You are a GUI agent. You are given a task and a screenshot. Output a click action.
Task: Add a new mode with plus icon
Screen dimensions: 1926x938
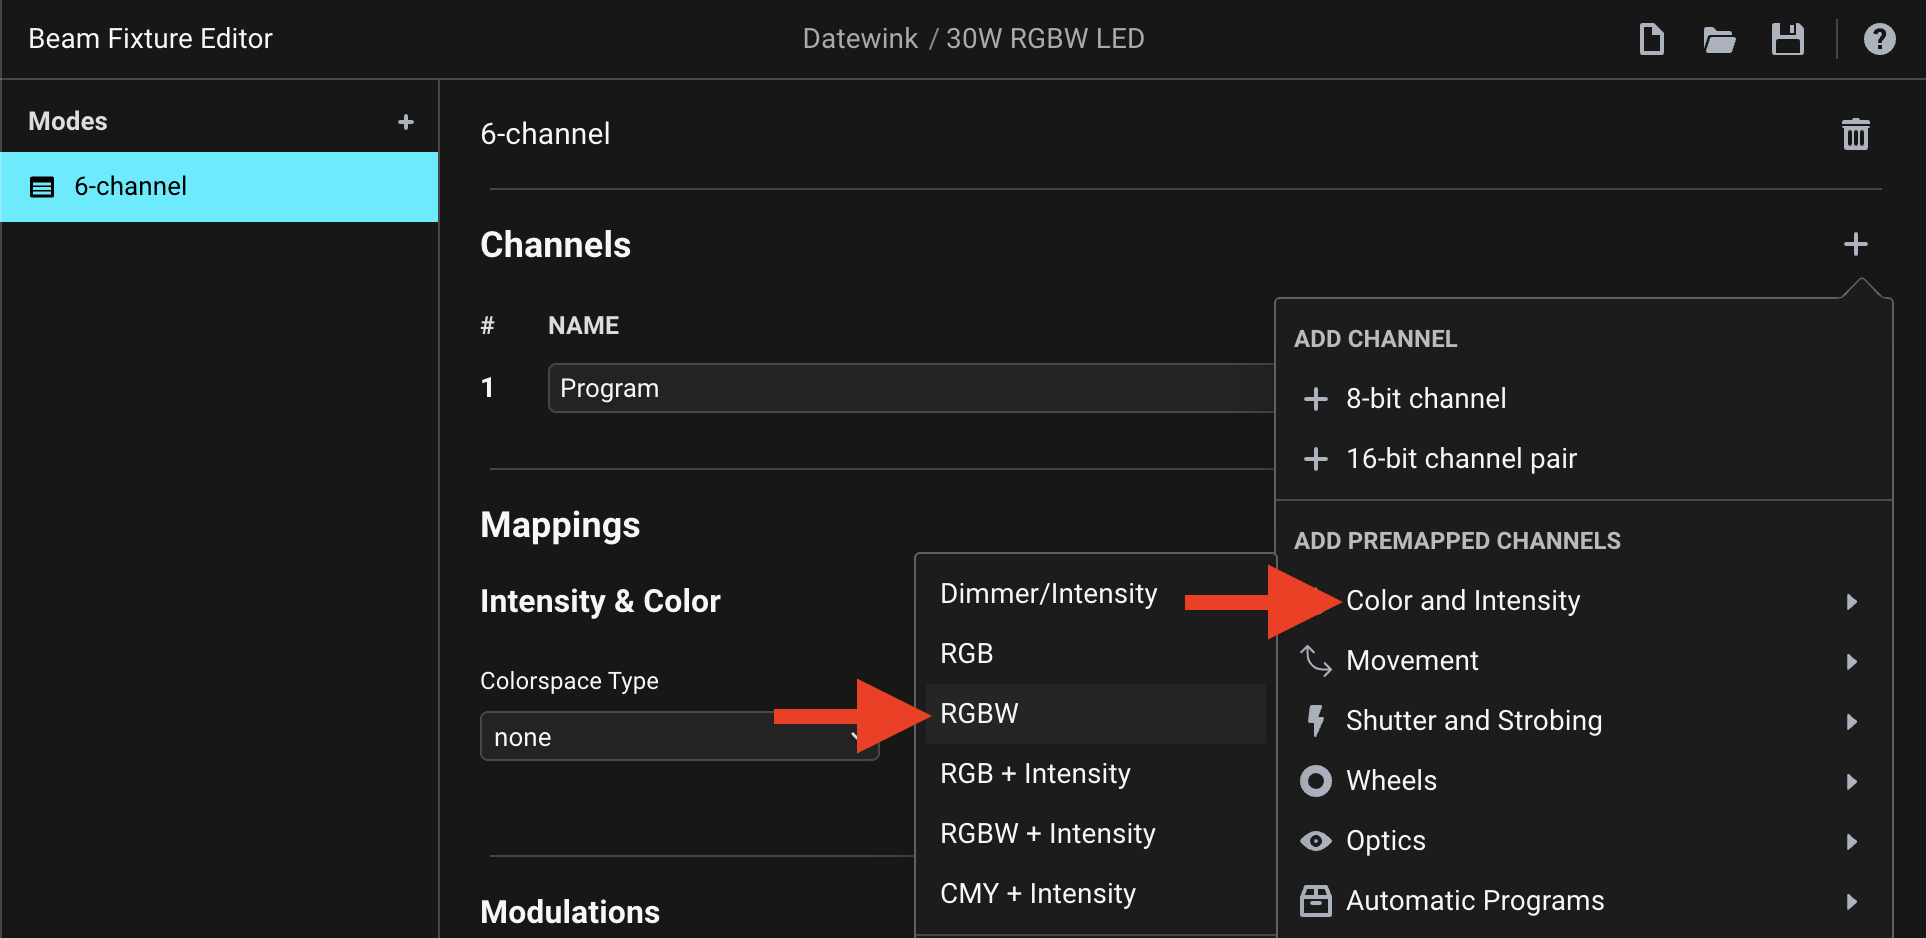(405, 122)
